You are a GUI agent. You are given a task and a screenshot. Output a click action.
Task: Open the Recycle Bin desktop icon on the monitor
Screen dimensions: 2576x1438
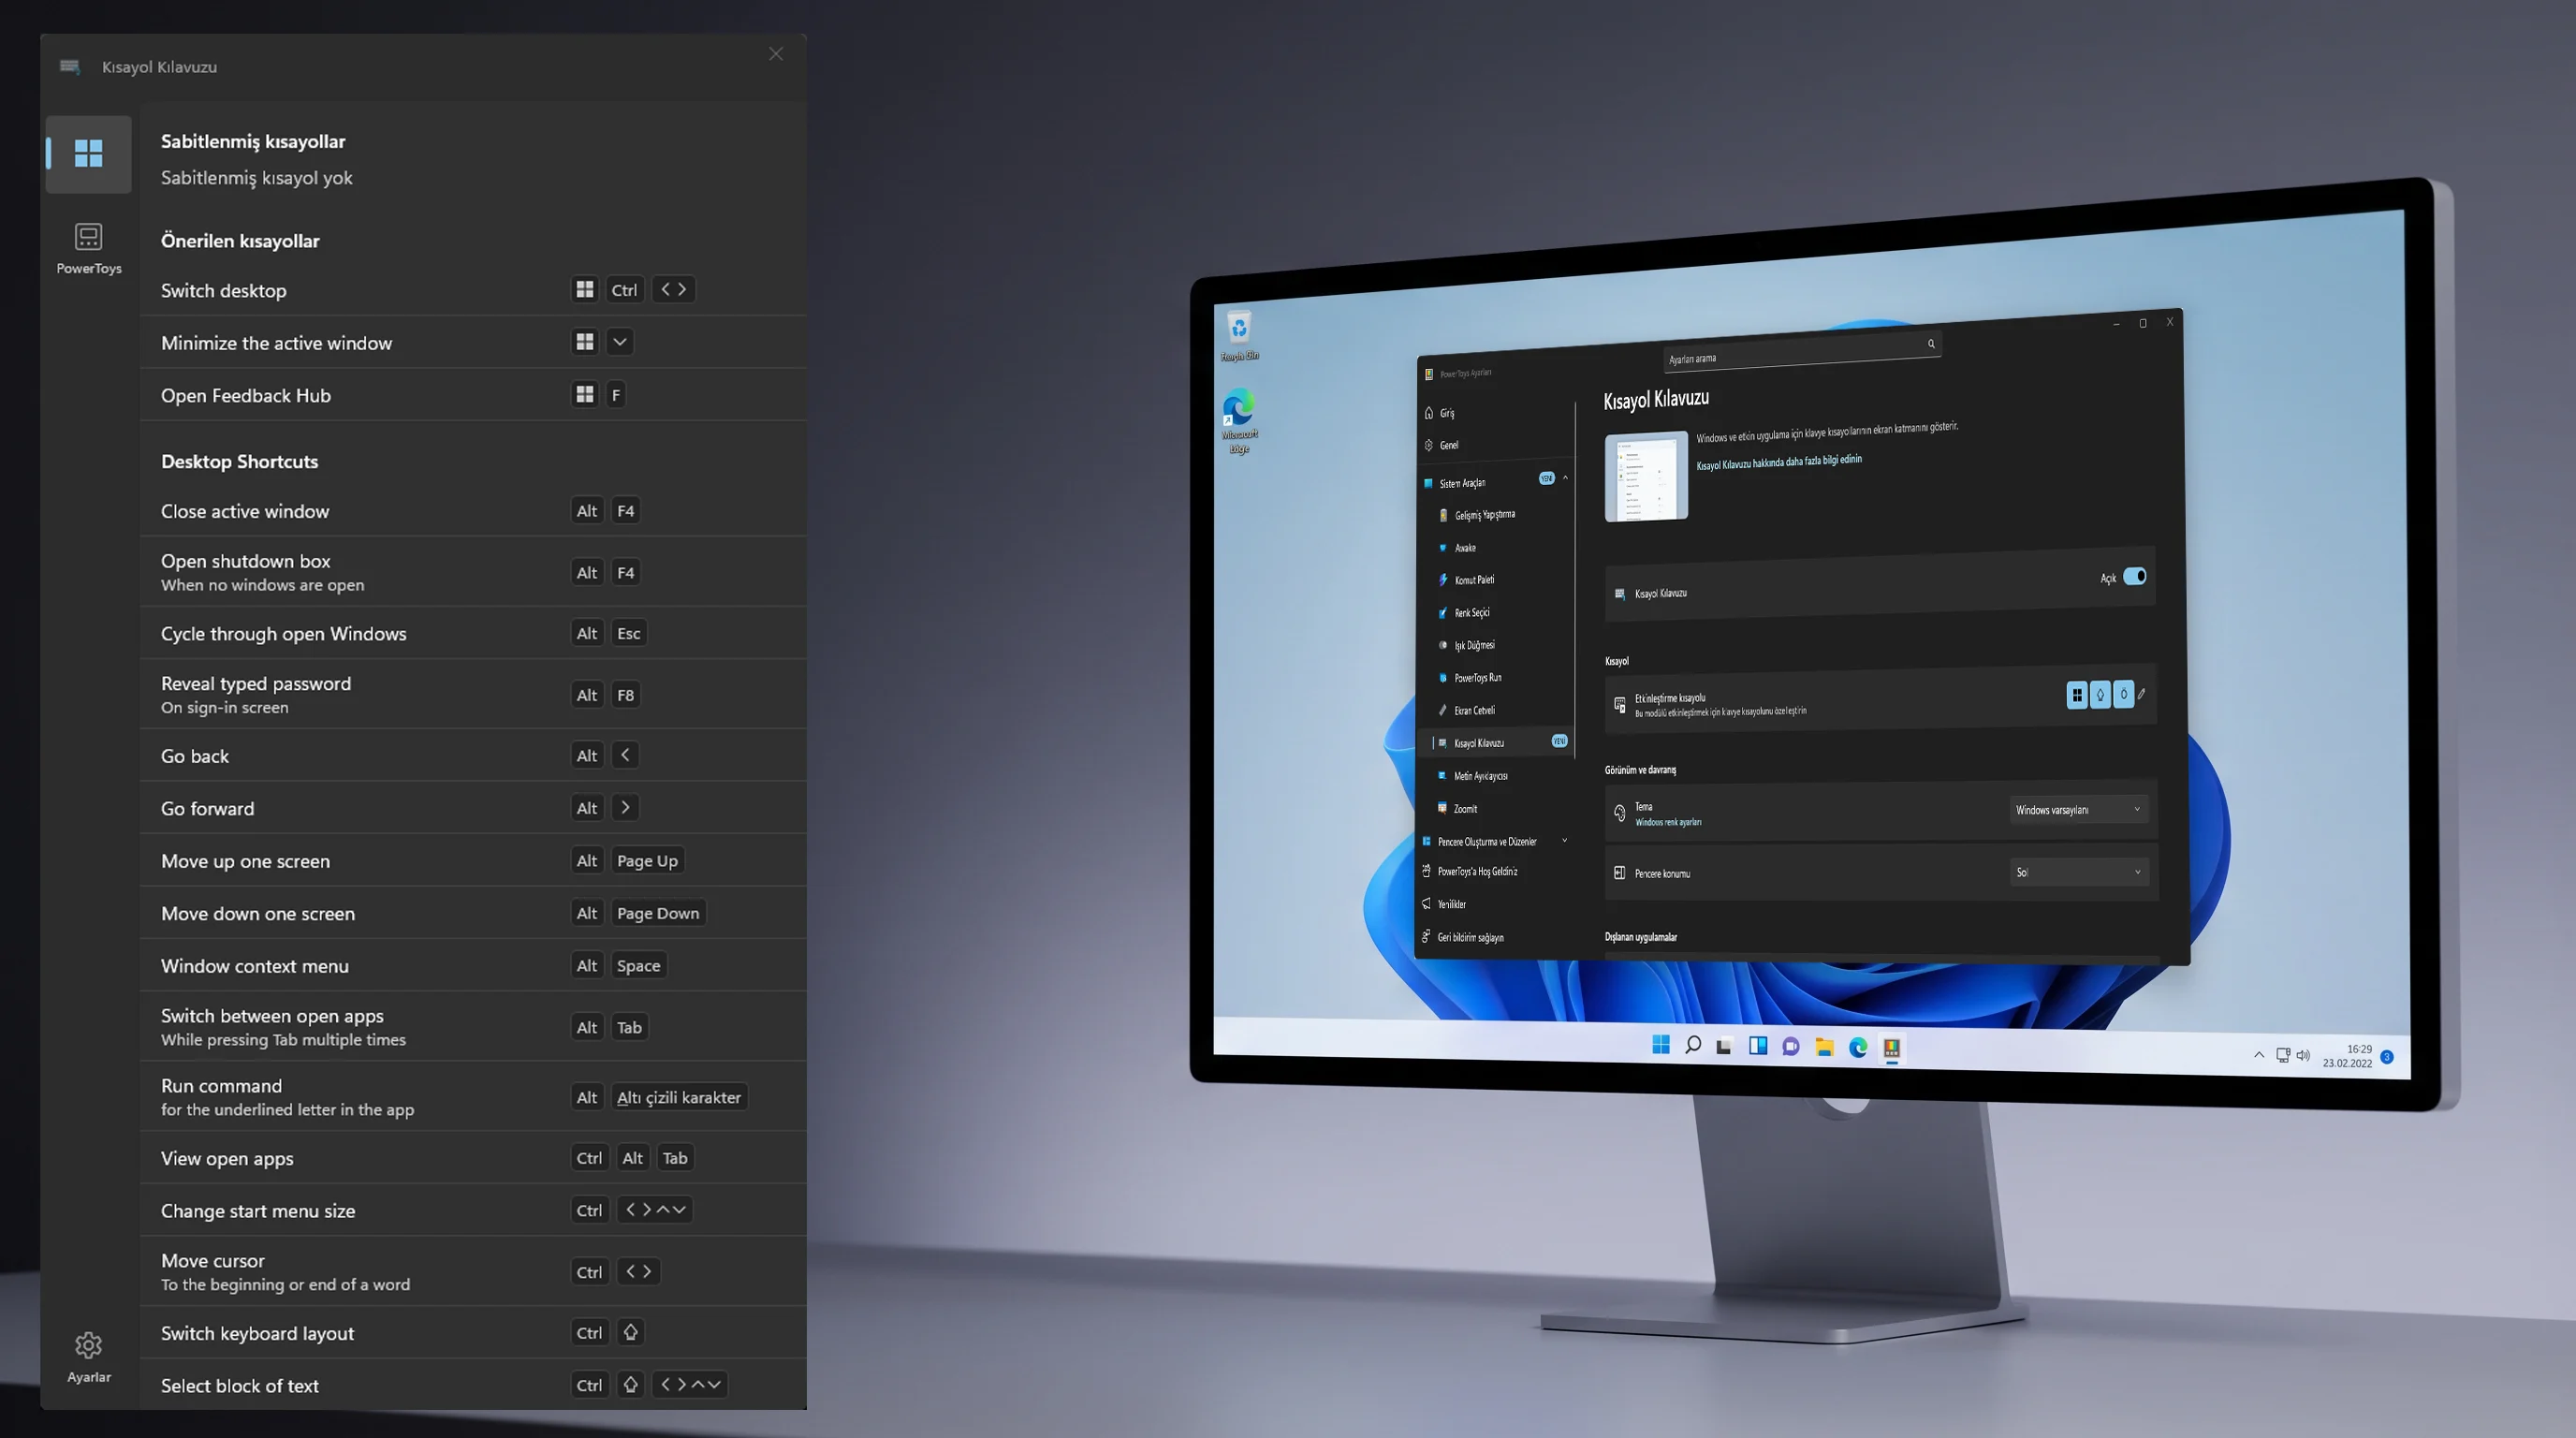[1239, 336]
